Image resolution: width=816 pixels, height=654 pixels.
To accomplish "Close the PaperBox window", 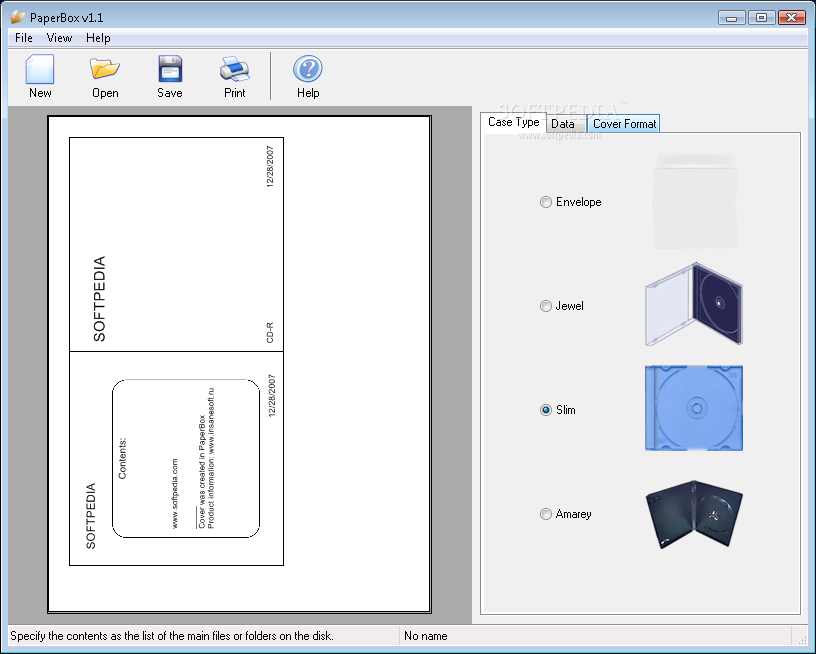I will 792,18.
